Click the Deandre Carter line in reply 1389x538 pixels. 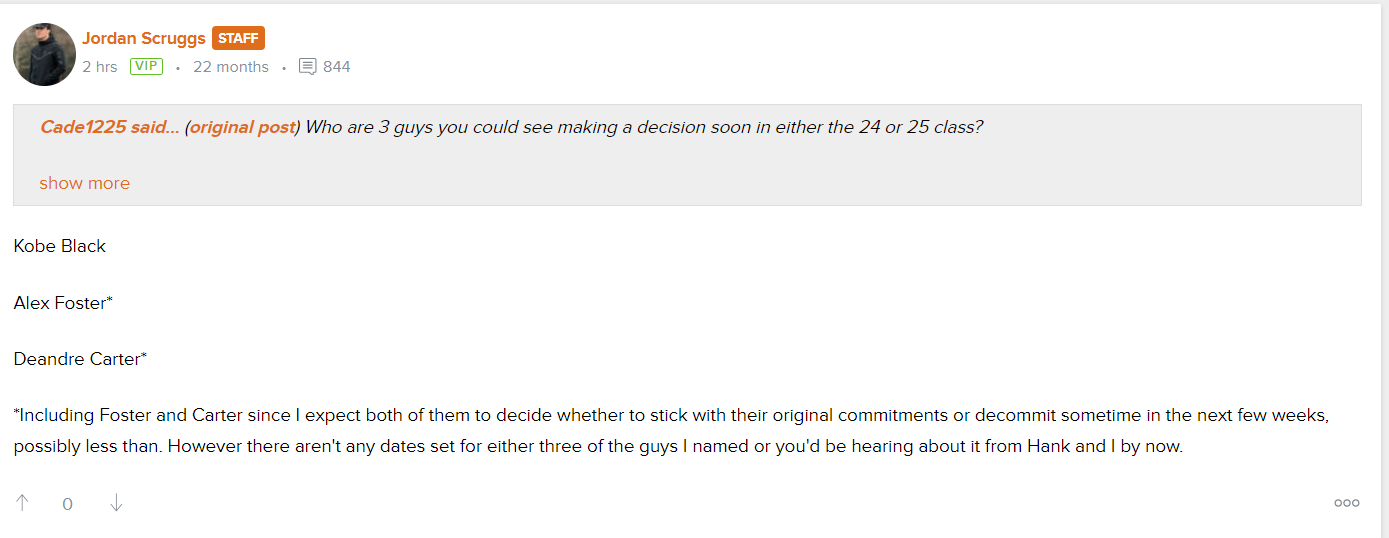point(80,359)
